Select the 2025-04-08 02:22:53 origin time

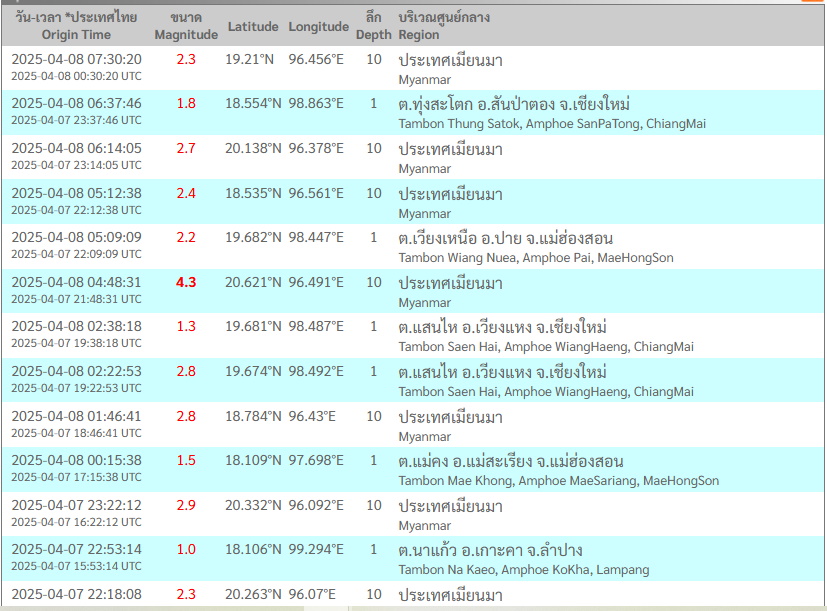pyautogui.click(x=76, y=371)
